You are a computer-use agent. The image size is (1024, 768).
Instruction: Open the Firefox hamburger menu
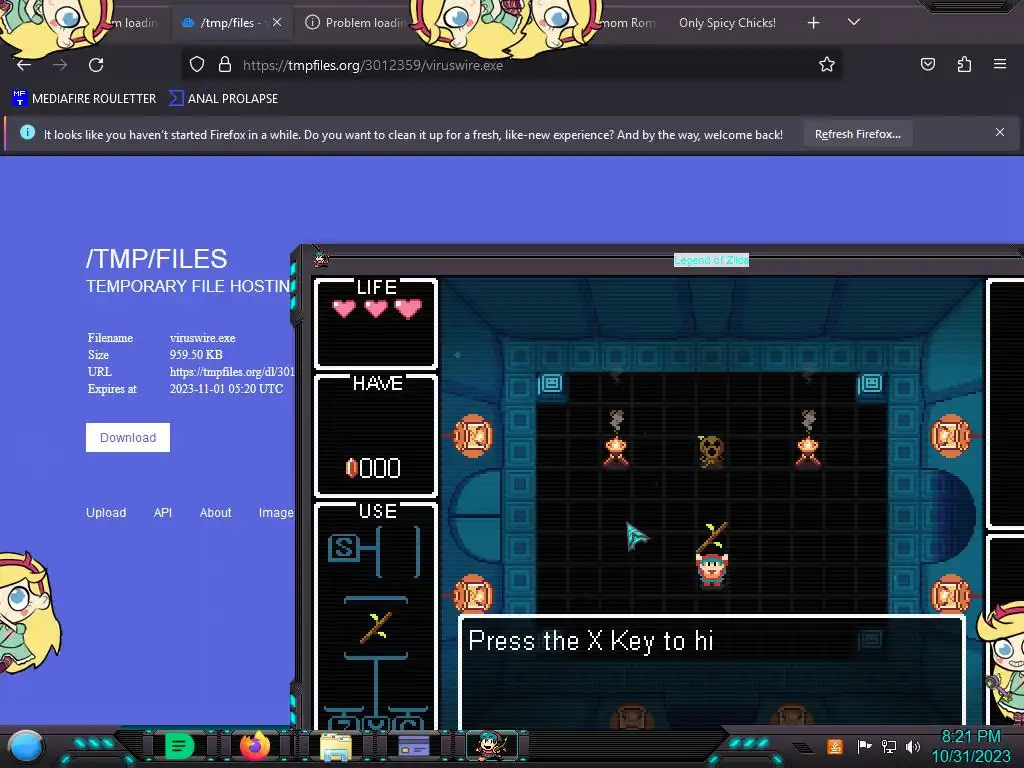(x=1000, y=64)
